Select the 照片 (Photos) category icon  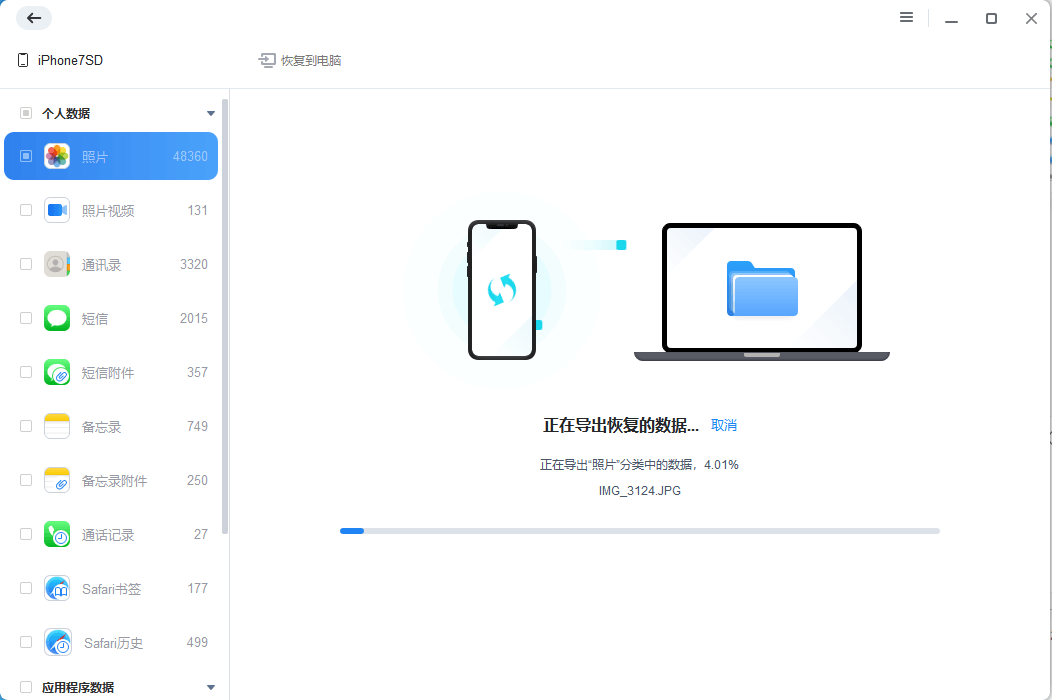[x=58, y=156]
